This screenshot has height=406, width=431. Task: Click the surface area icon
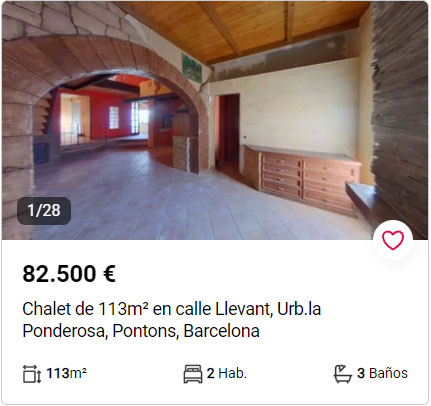(x=32, y=374)
